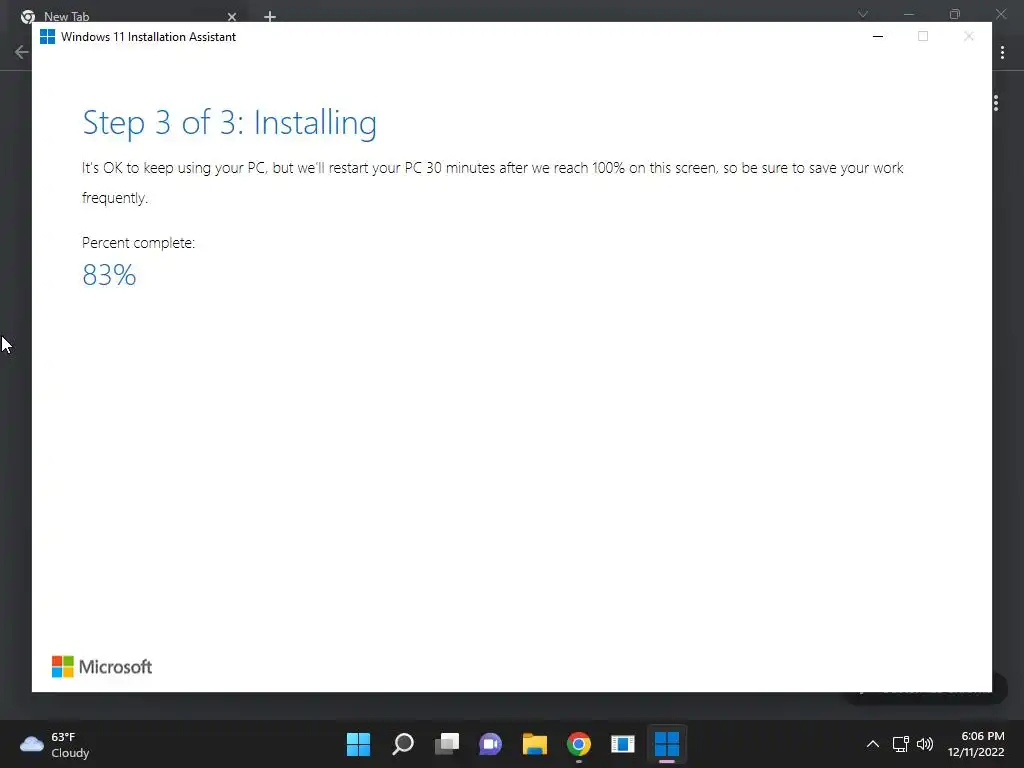Open the lower three-dot menu in Chrome page
This screenshot has height=768, width=1024.
click(996, 103)
